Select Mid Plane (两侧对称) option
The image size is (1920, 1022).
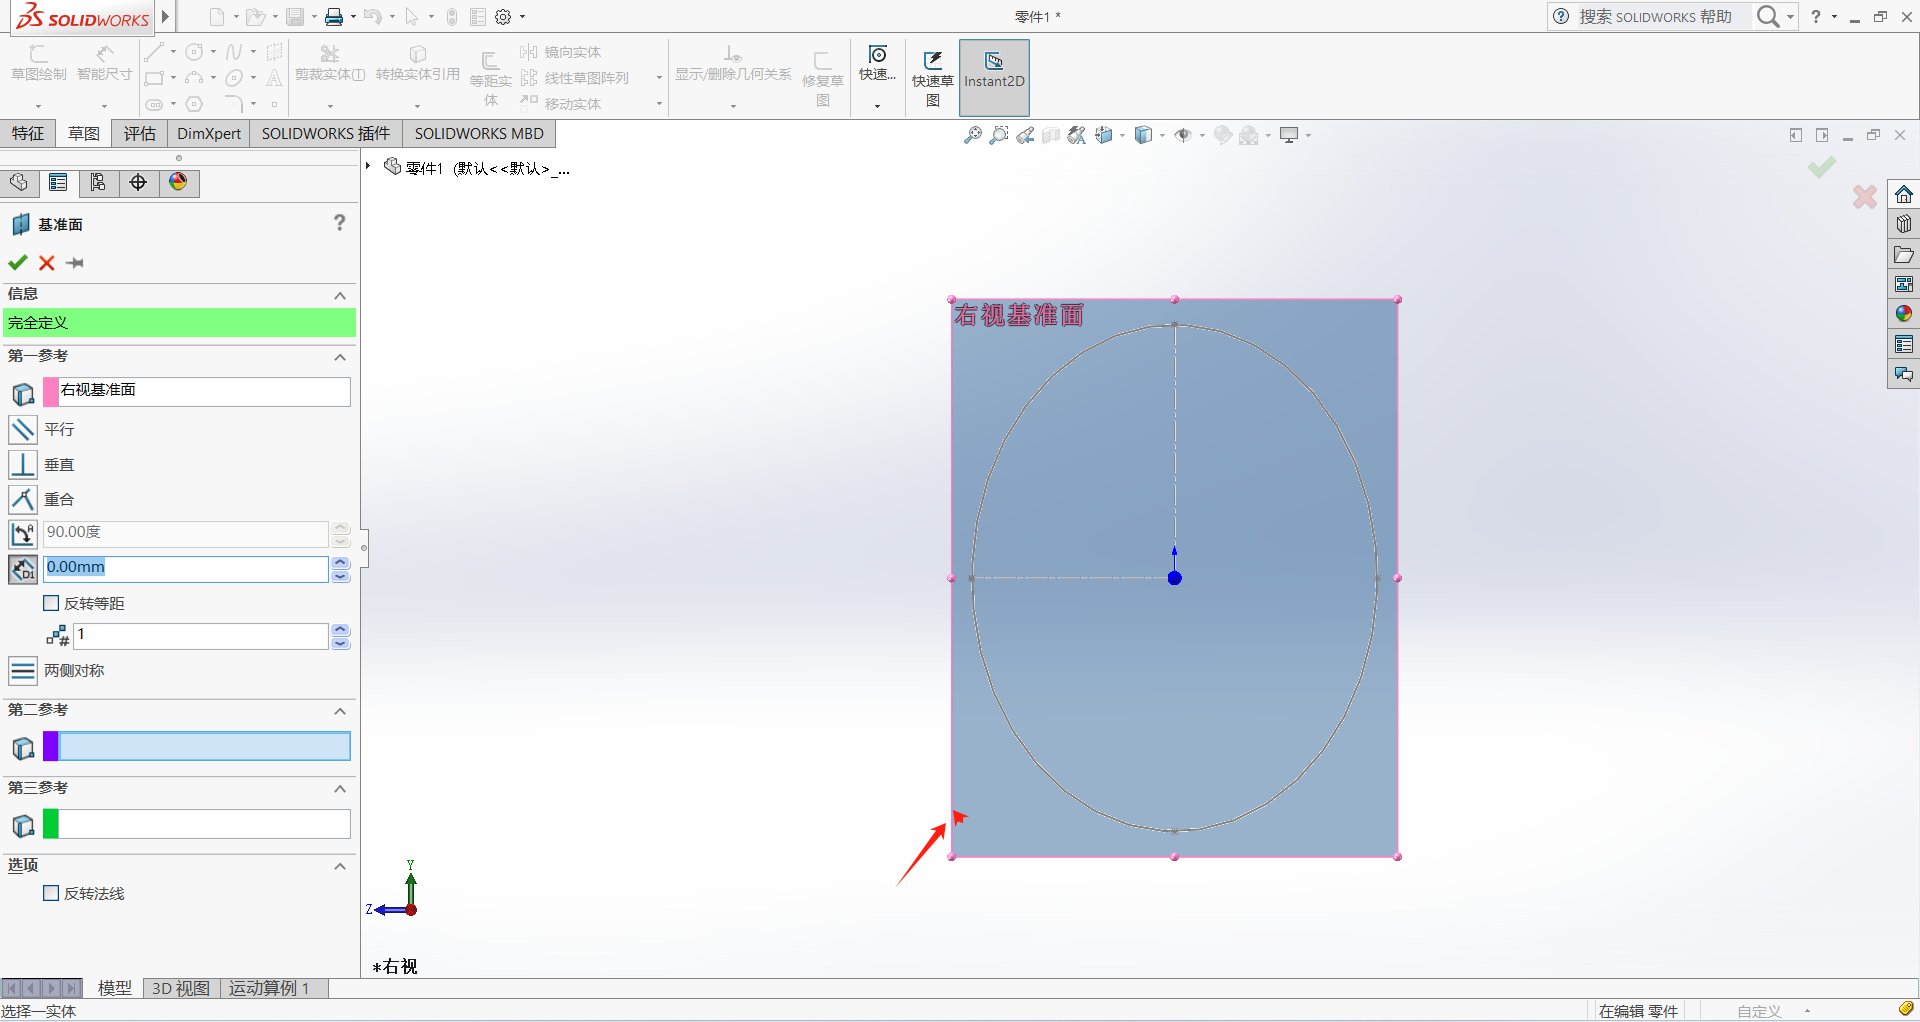point(23,671)
